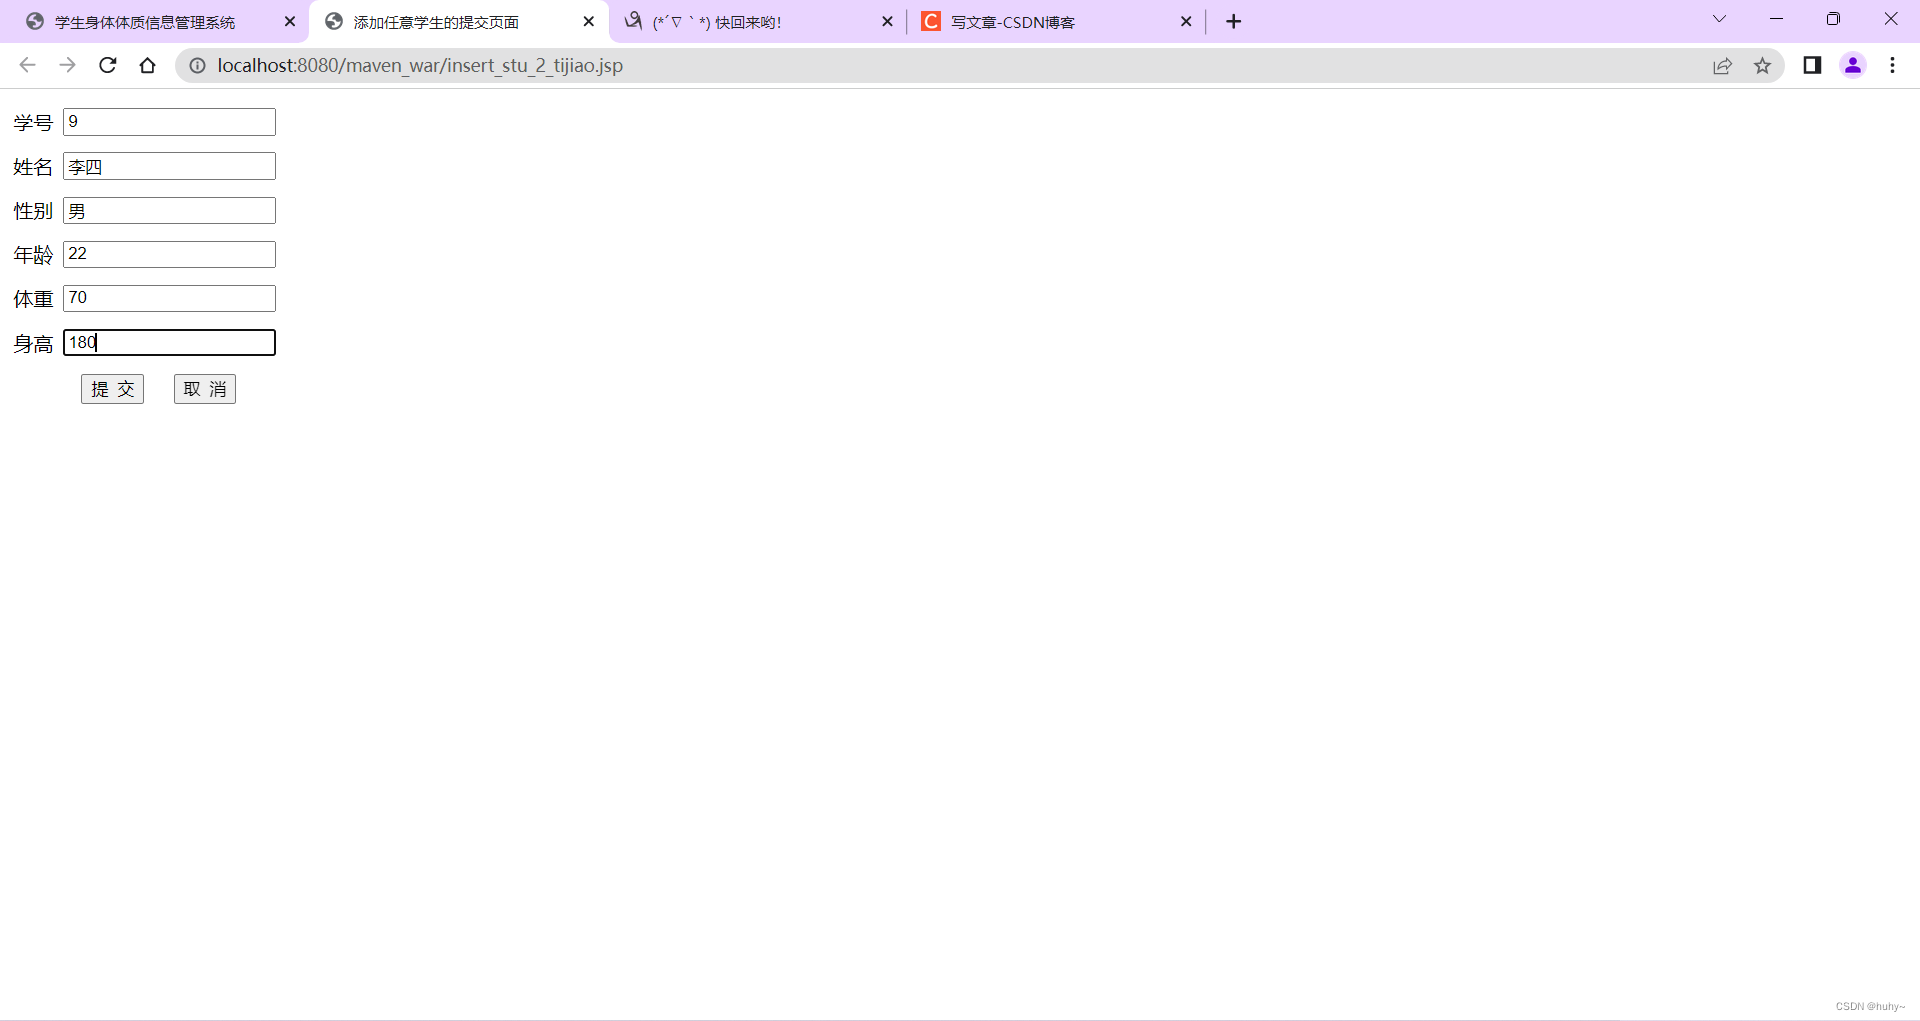1920x1021 pixels.
Task: Bookmark this page with the star
Action: pos(1762,66)
